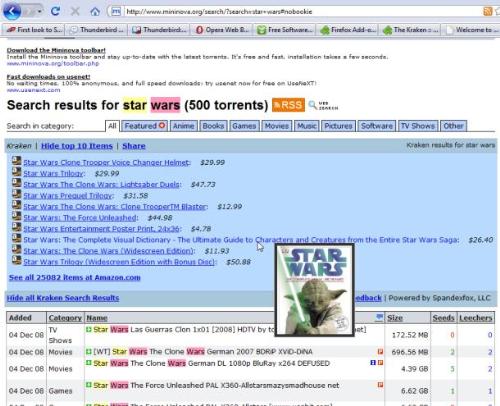This screenshot has height=406, width=500.
Task: Select the 'Books' category tab
Action: coord(213,126)
